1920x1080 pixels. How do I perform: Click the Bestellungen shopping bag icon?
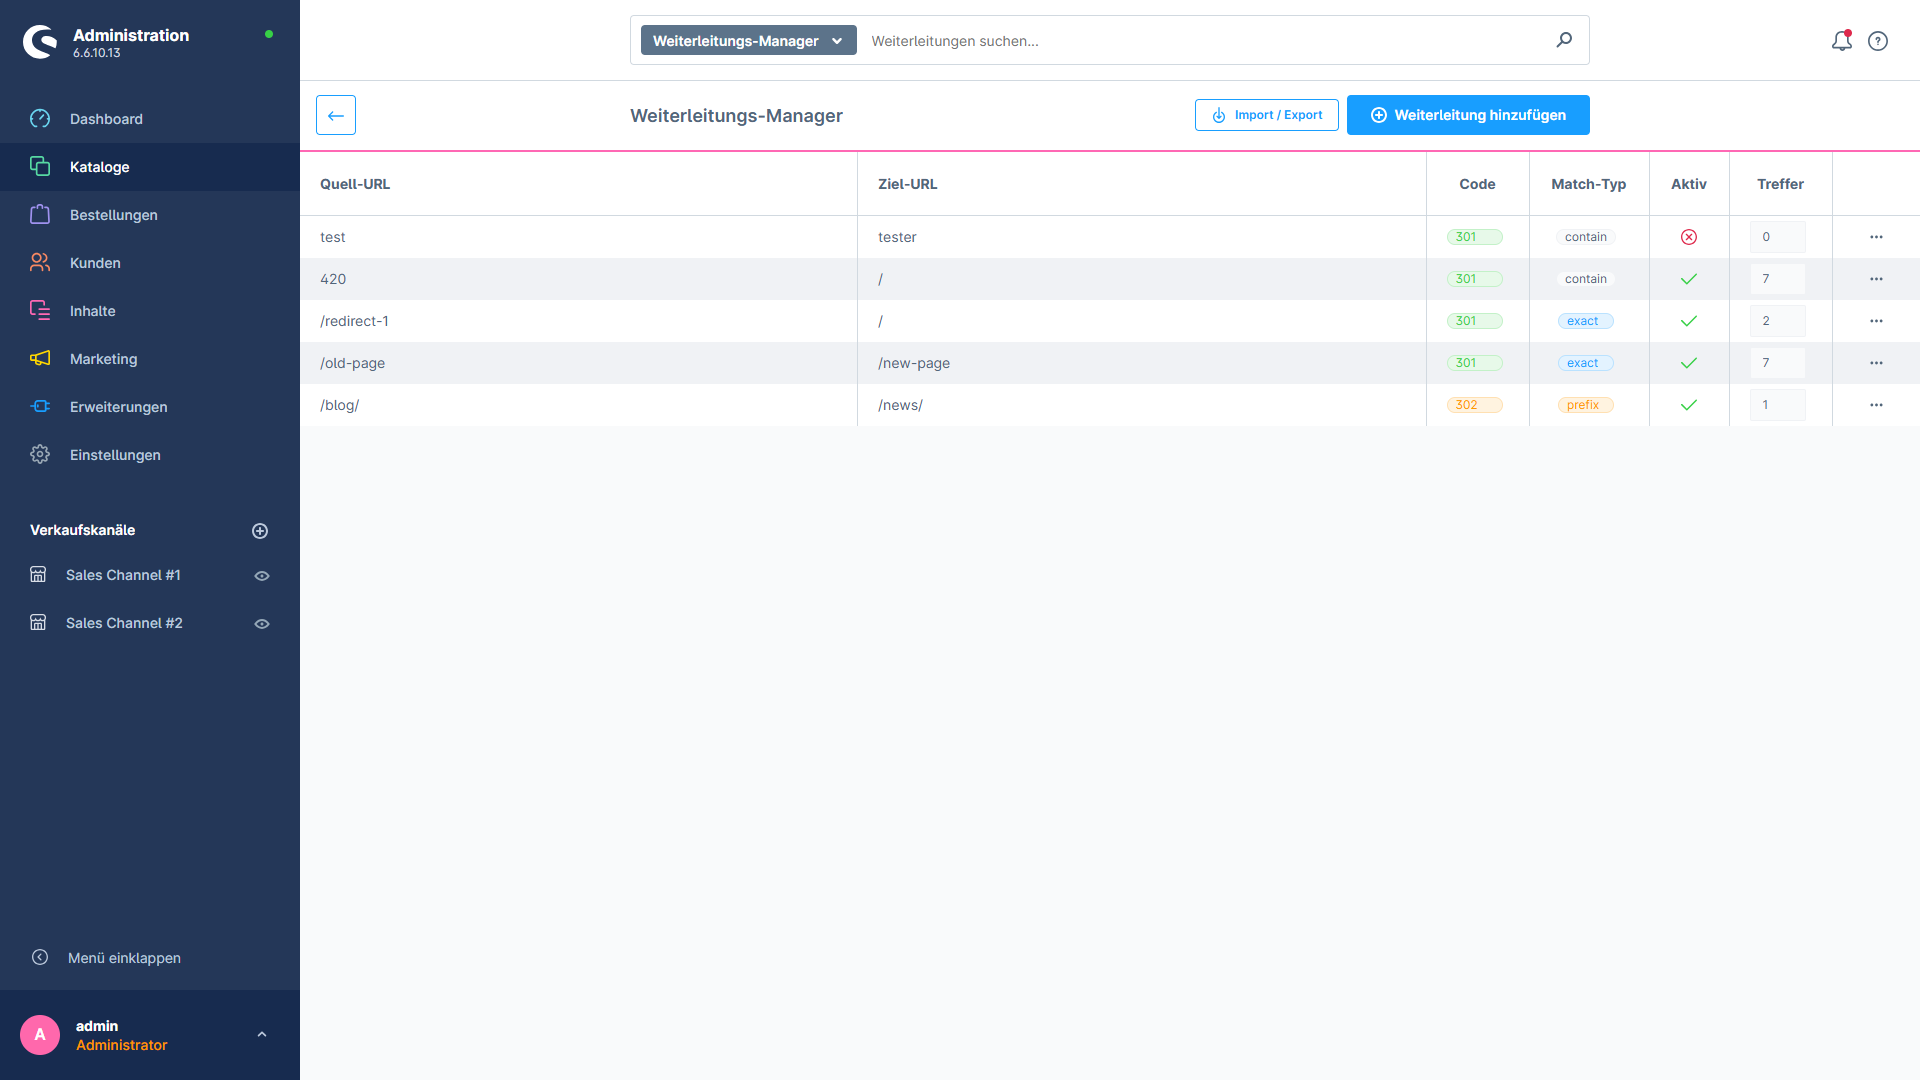pos(40,214)
